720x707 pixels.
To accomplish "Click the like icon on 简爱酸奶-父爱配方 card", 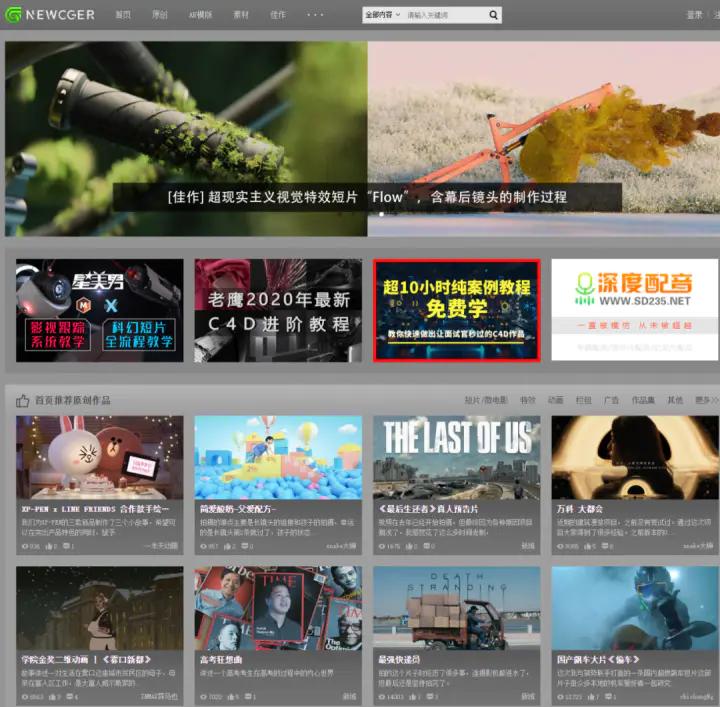I will click(x=227, y=546).
